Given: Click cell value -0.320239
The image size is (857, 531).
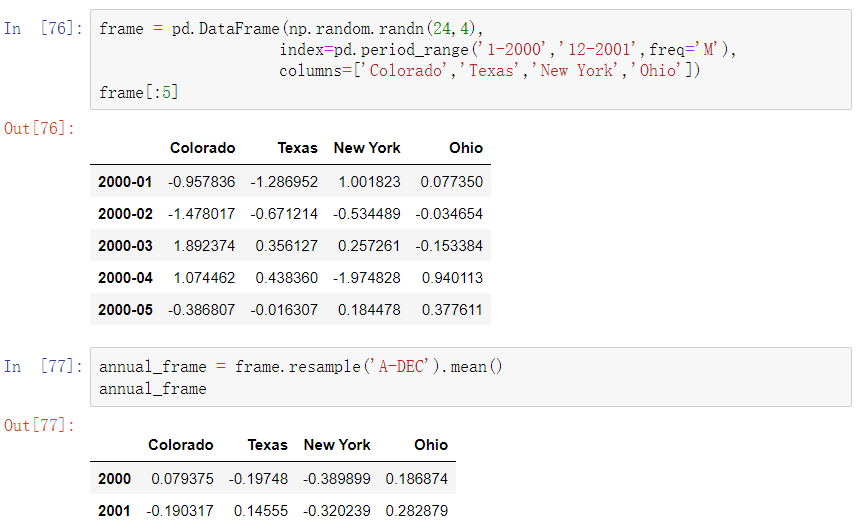Looking at the screenshot, I should click(336, 511).
